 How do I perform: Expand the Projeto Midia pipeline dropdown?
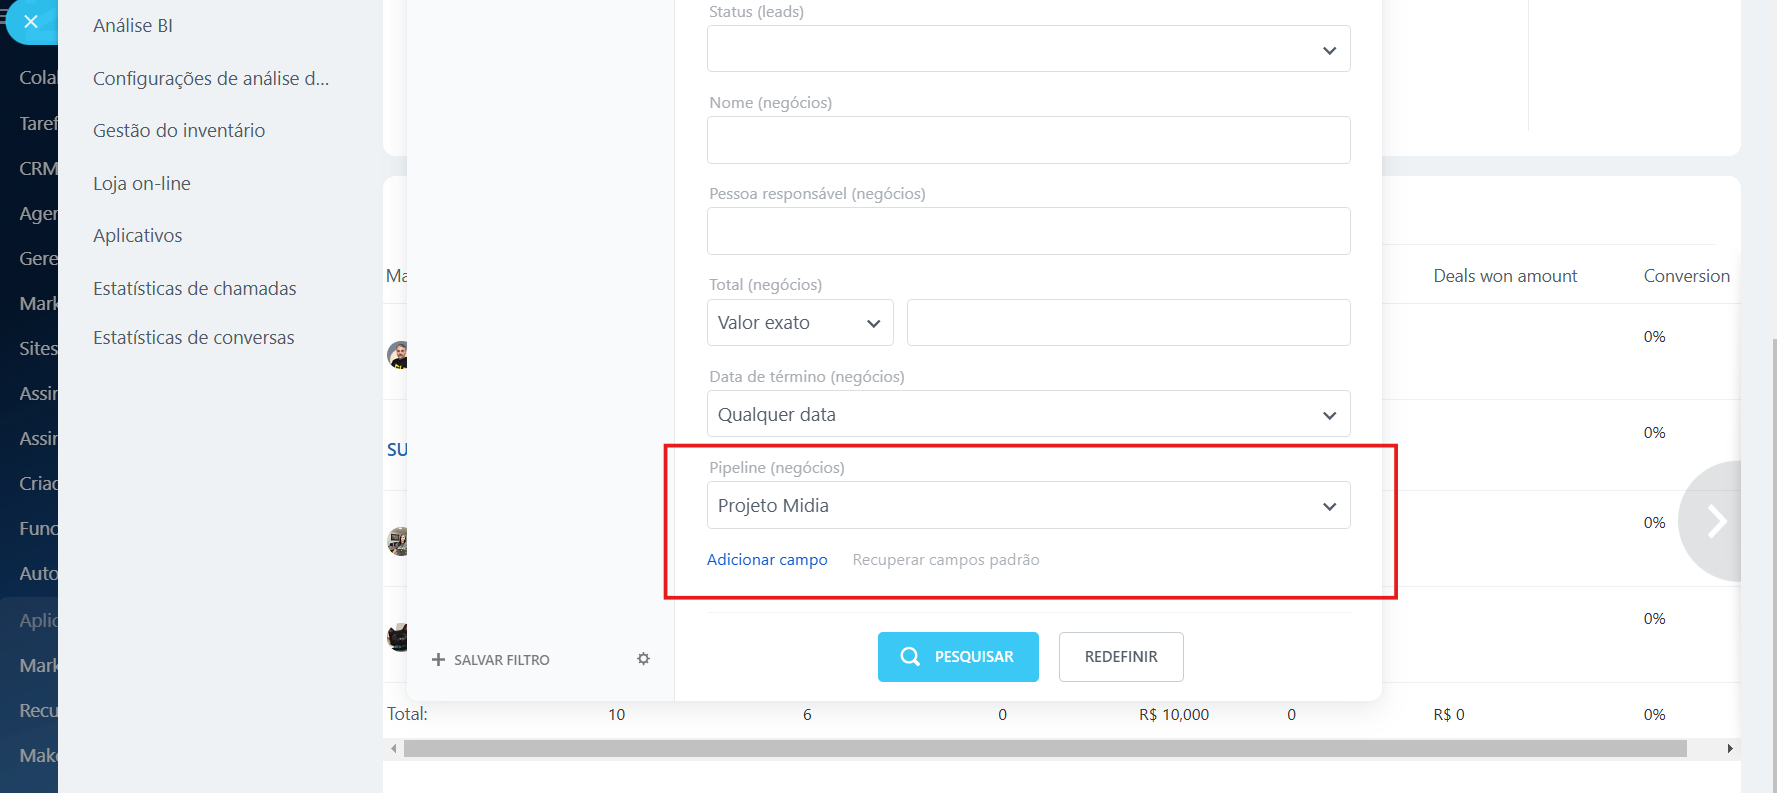pos(1028,506)
